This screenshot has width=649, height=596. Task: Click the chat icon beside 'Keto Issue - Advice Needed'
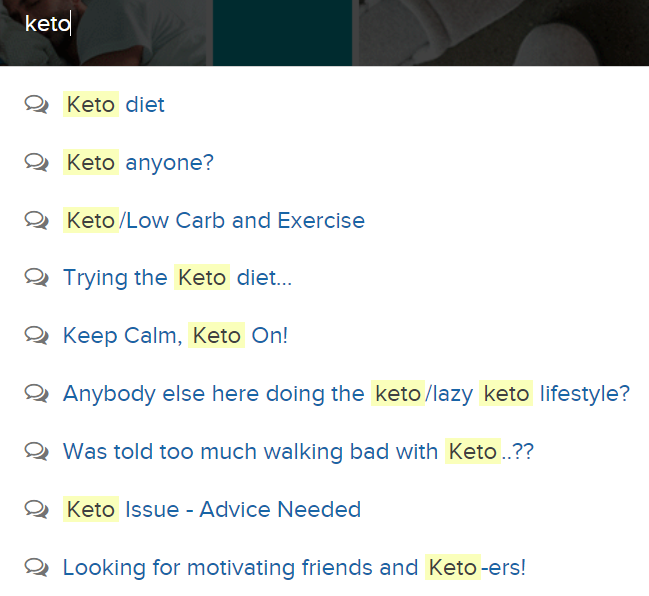[36, 509]
